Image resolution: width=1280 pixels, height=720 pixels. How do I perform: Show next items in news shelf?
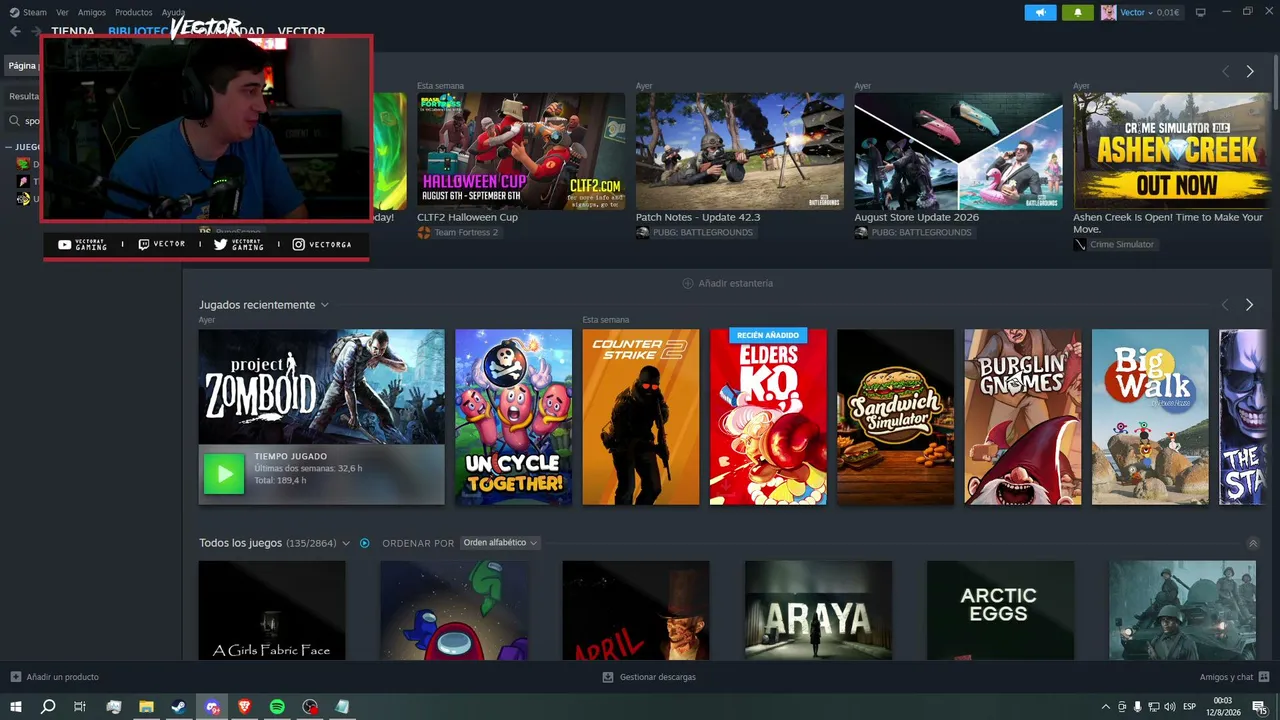[1250, 71]
